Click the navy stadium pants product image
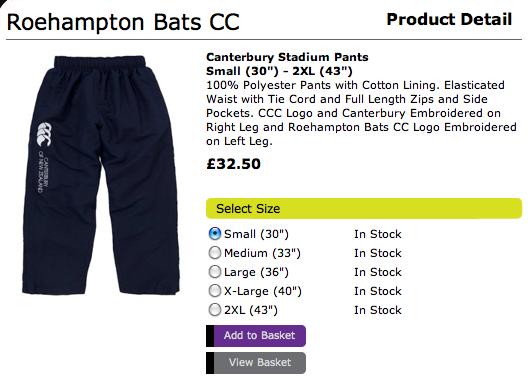The height and width of the screenshot is (383, 528). (x=101, y=175)
